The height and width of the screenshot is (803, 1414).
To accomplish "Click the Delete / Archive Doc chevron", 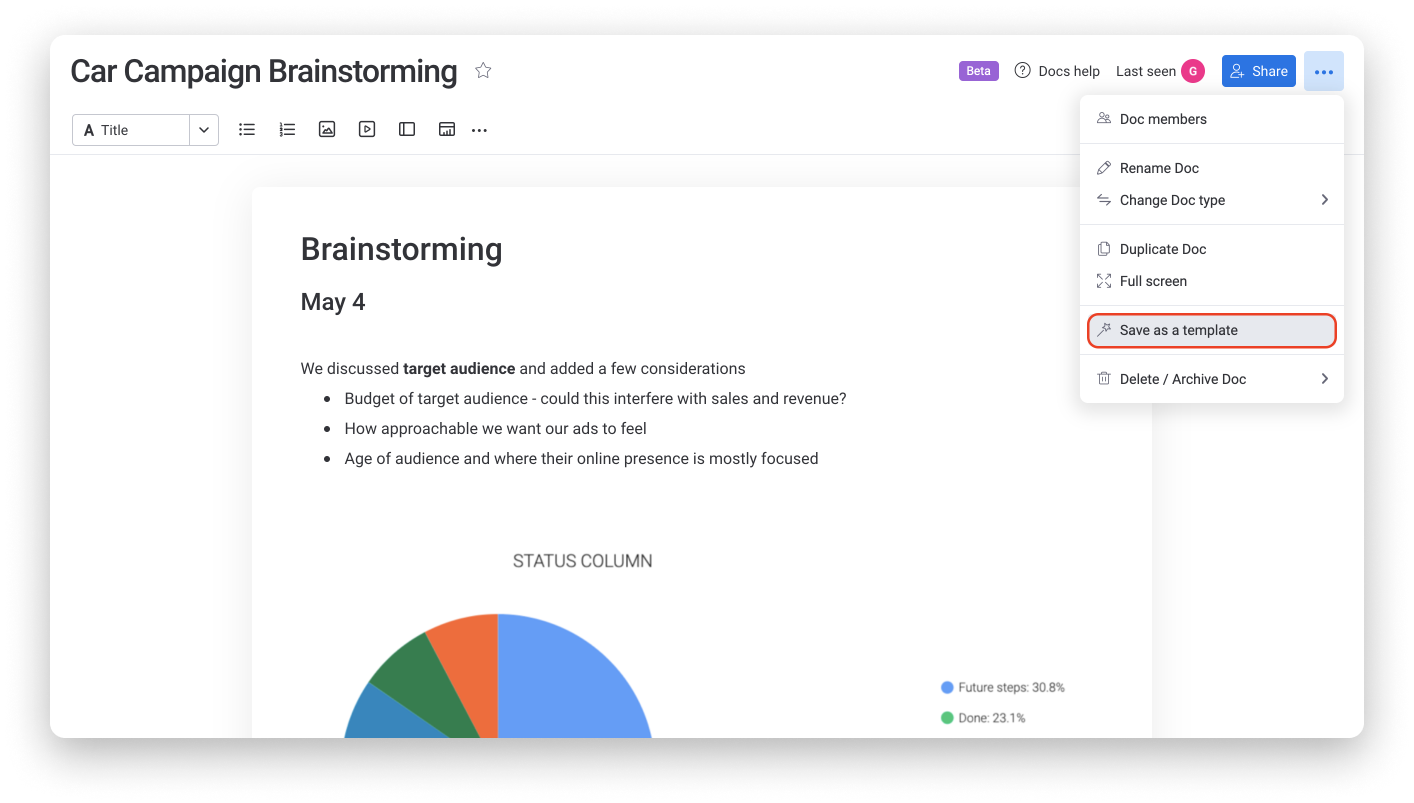I will point(1324,379).
